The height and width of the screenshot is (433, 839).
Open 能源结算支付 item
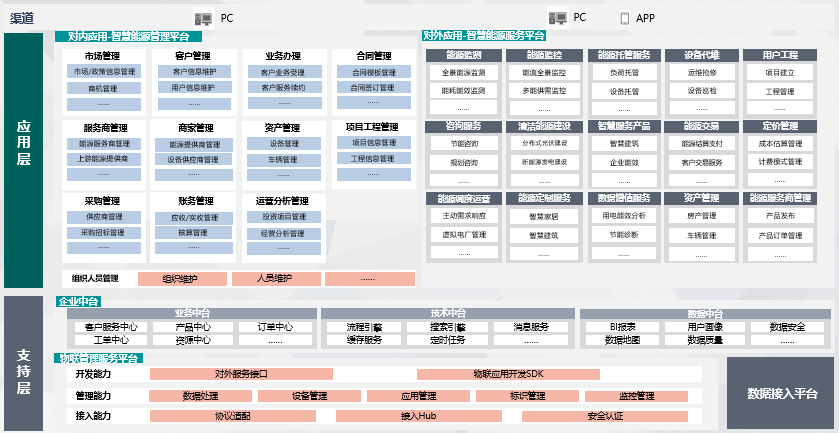(701, 143)
